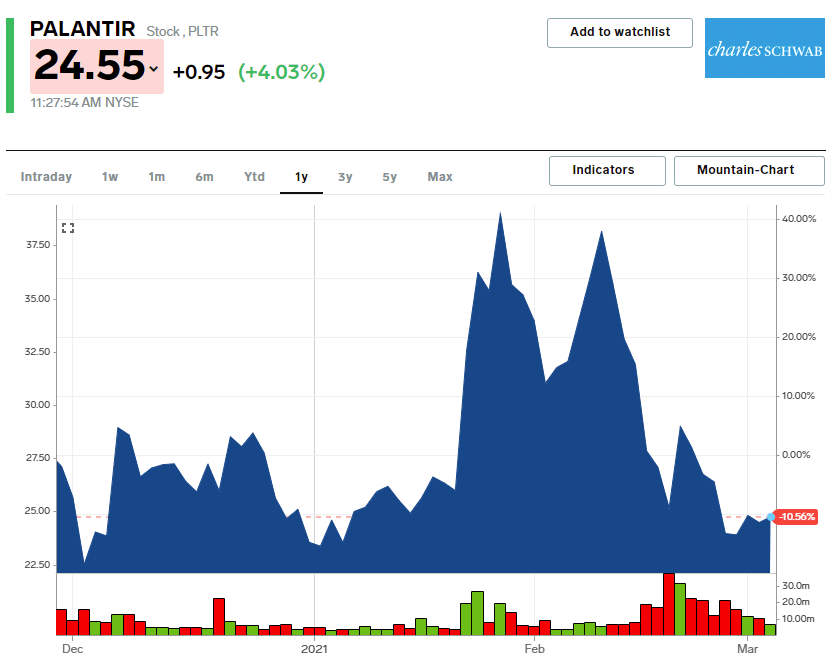This screenshot has height=660, width=830.
Task: Click the 0.00% right axis label
Action: coord(796,455)
